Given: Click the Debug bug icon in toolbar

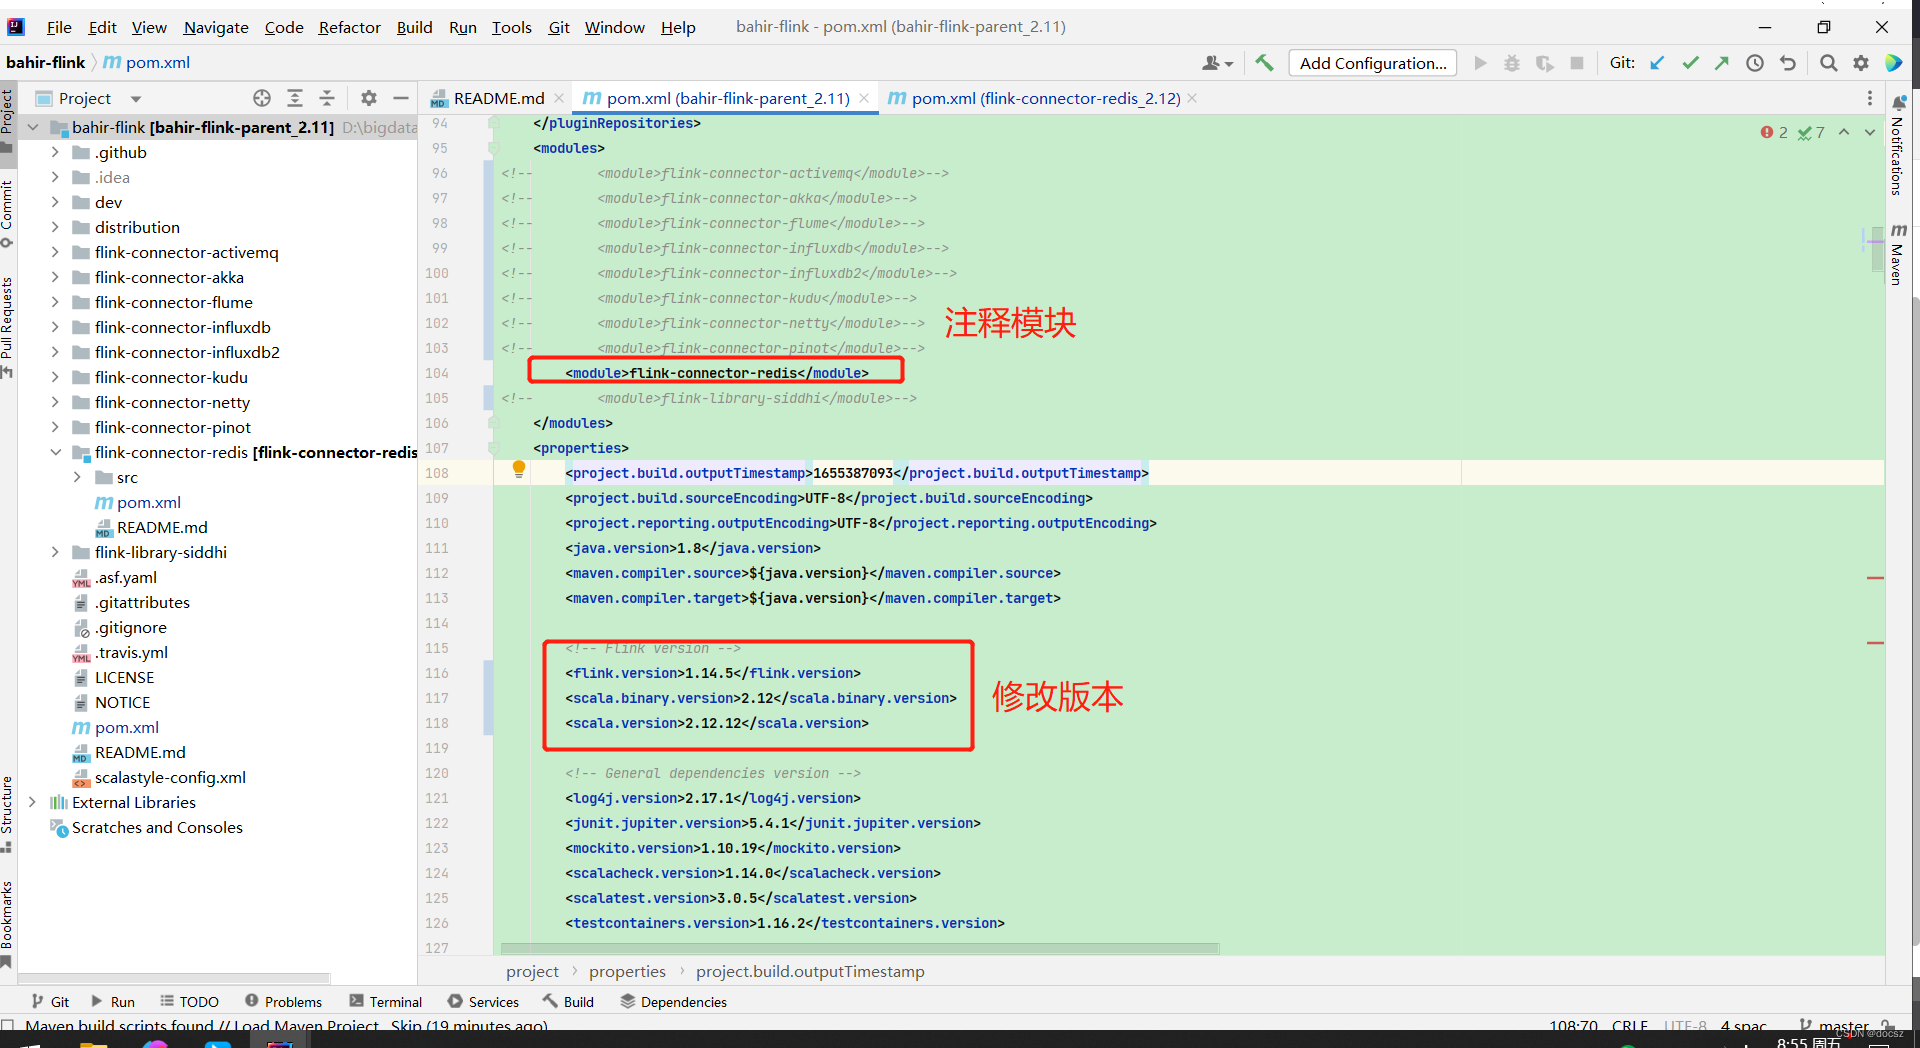Looking at the screenshot, I should (1512, 63).
